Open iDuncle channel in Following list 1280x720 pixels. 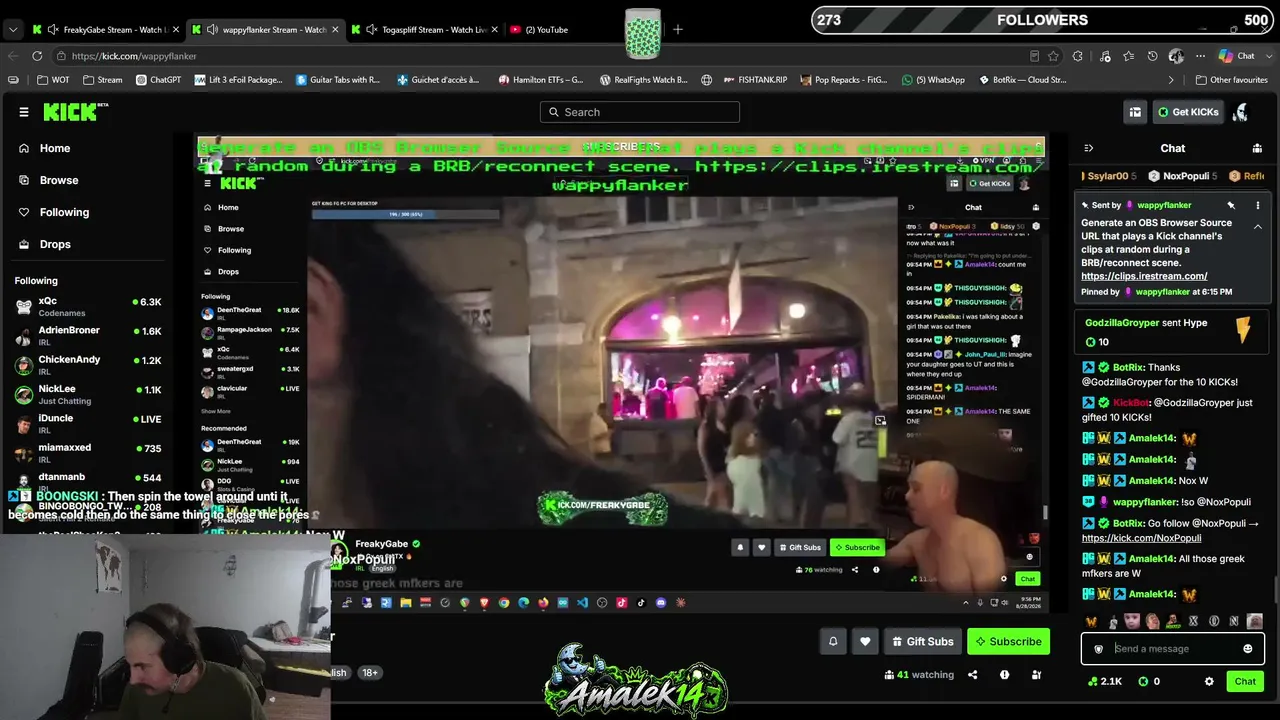click(88, 423)
